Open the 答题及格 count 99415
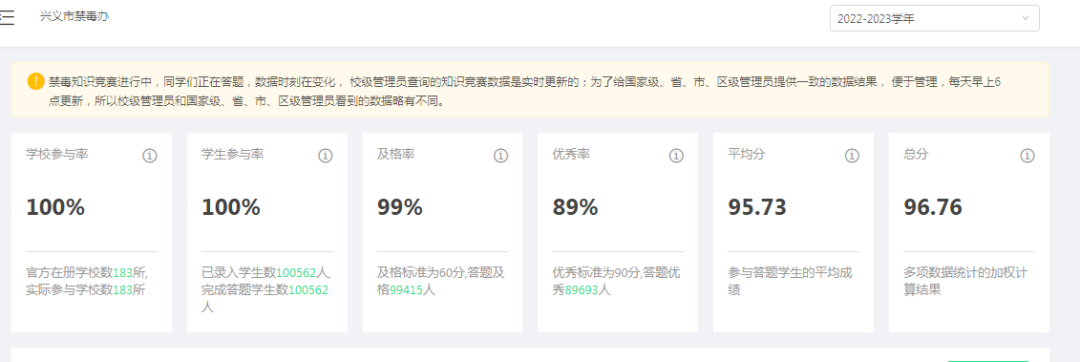1080x362 pixels. click(x=406, y=290)
